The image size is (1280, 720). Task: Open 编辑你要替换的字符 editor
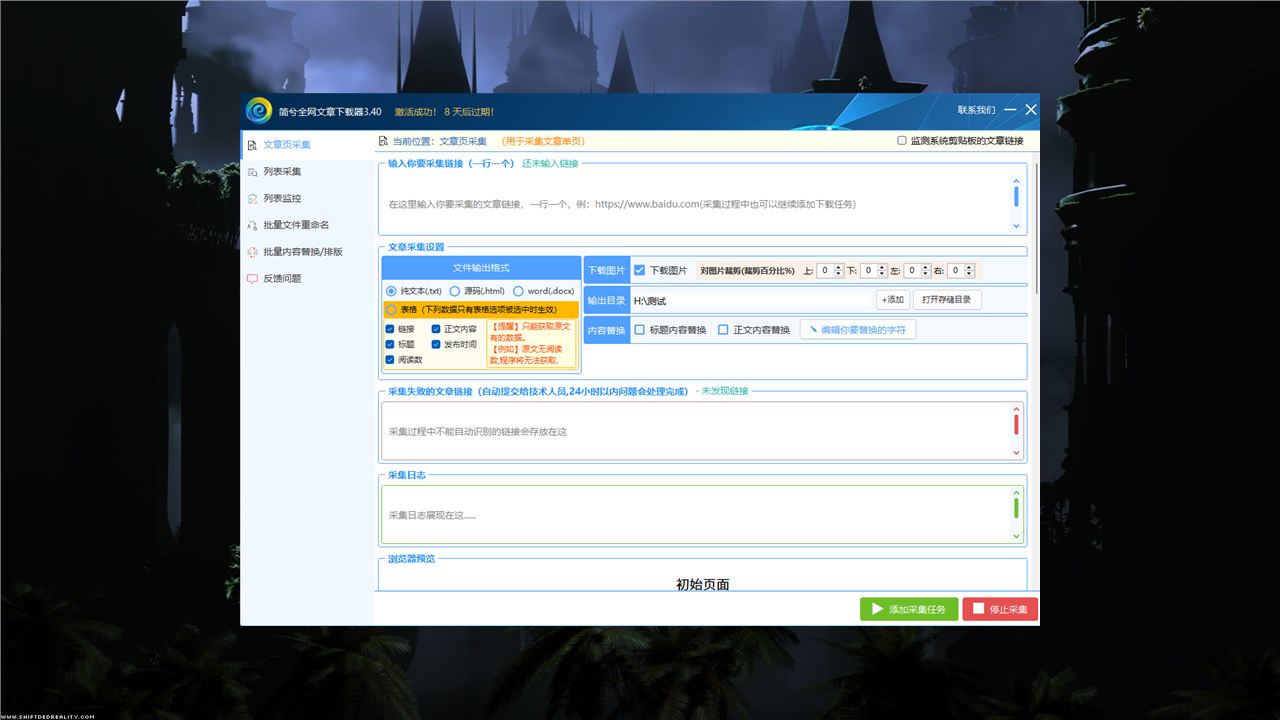pyautogui.click(x=857, y=330)
